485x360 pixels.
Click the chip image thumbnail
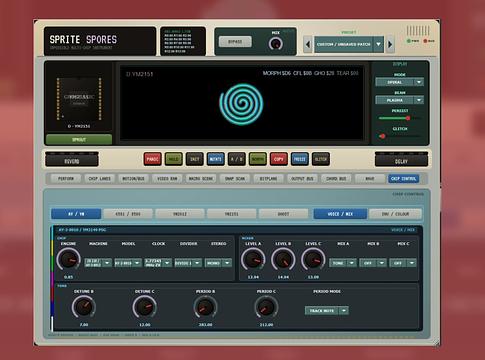coord(79,98)
